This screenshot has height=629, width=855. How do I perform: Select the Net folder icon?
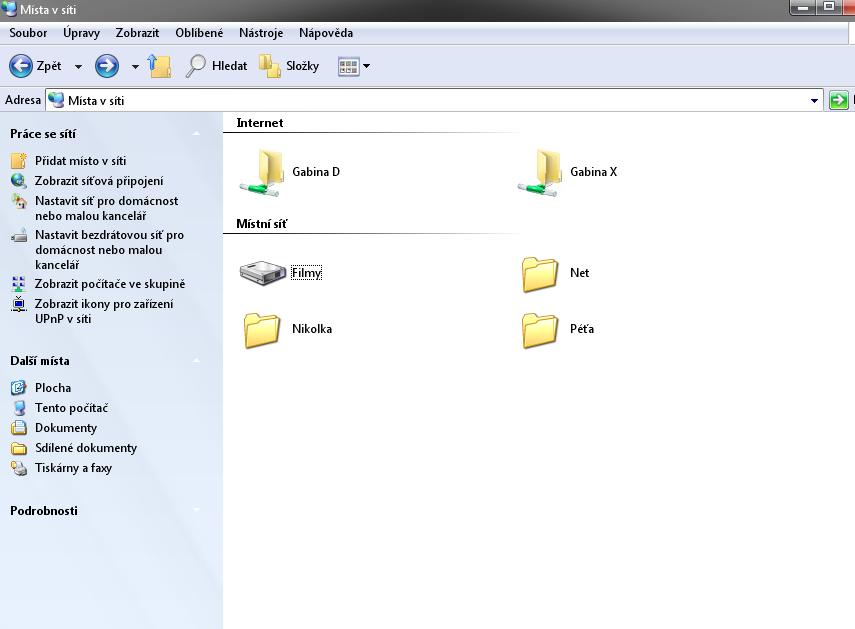coord(541,273)
